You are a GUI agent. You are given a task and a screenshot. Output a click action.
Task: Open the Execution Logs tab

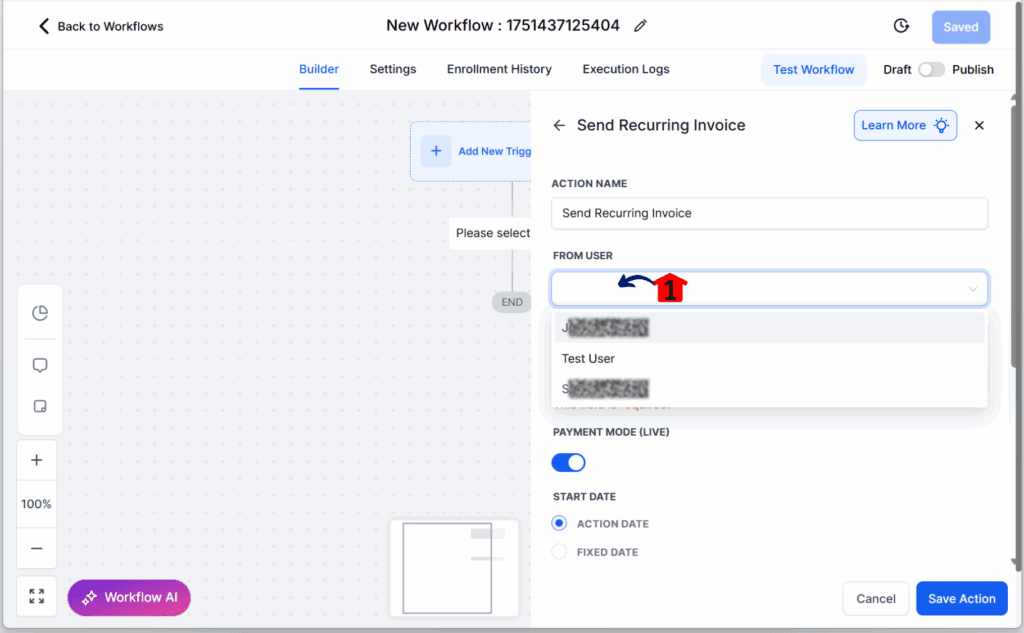(x=626, y=69)
